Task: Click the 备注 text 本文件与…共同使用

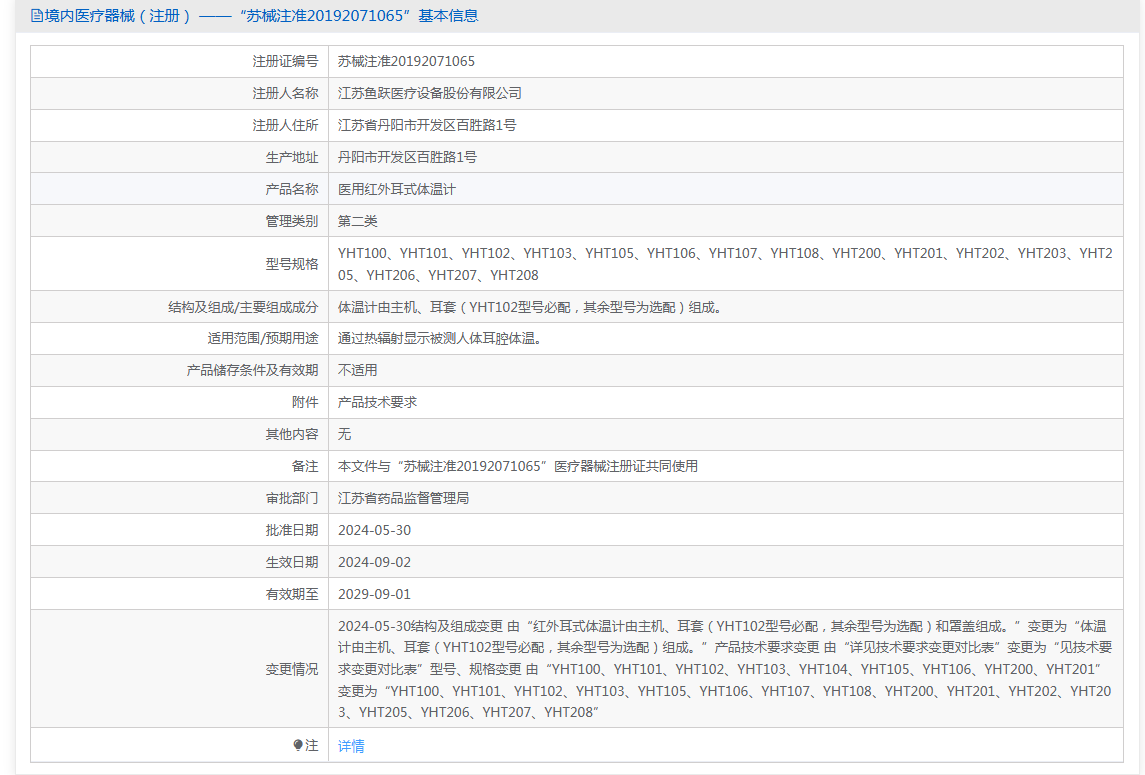Action: pos(518,466)
